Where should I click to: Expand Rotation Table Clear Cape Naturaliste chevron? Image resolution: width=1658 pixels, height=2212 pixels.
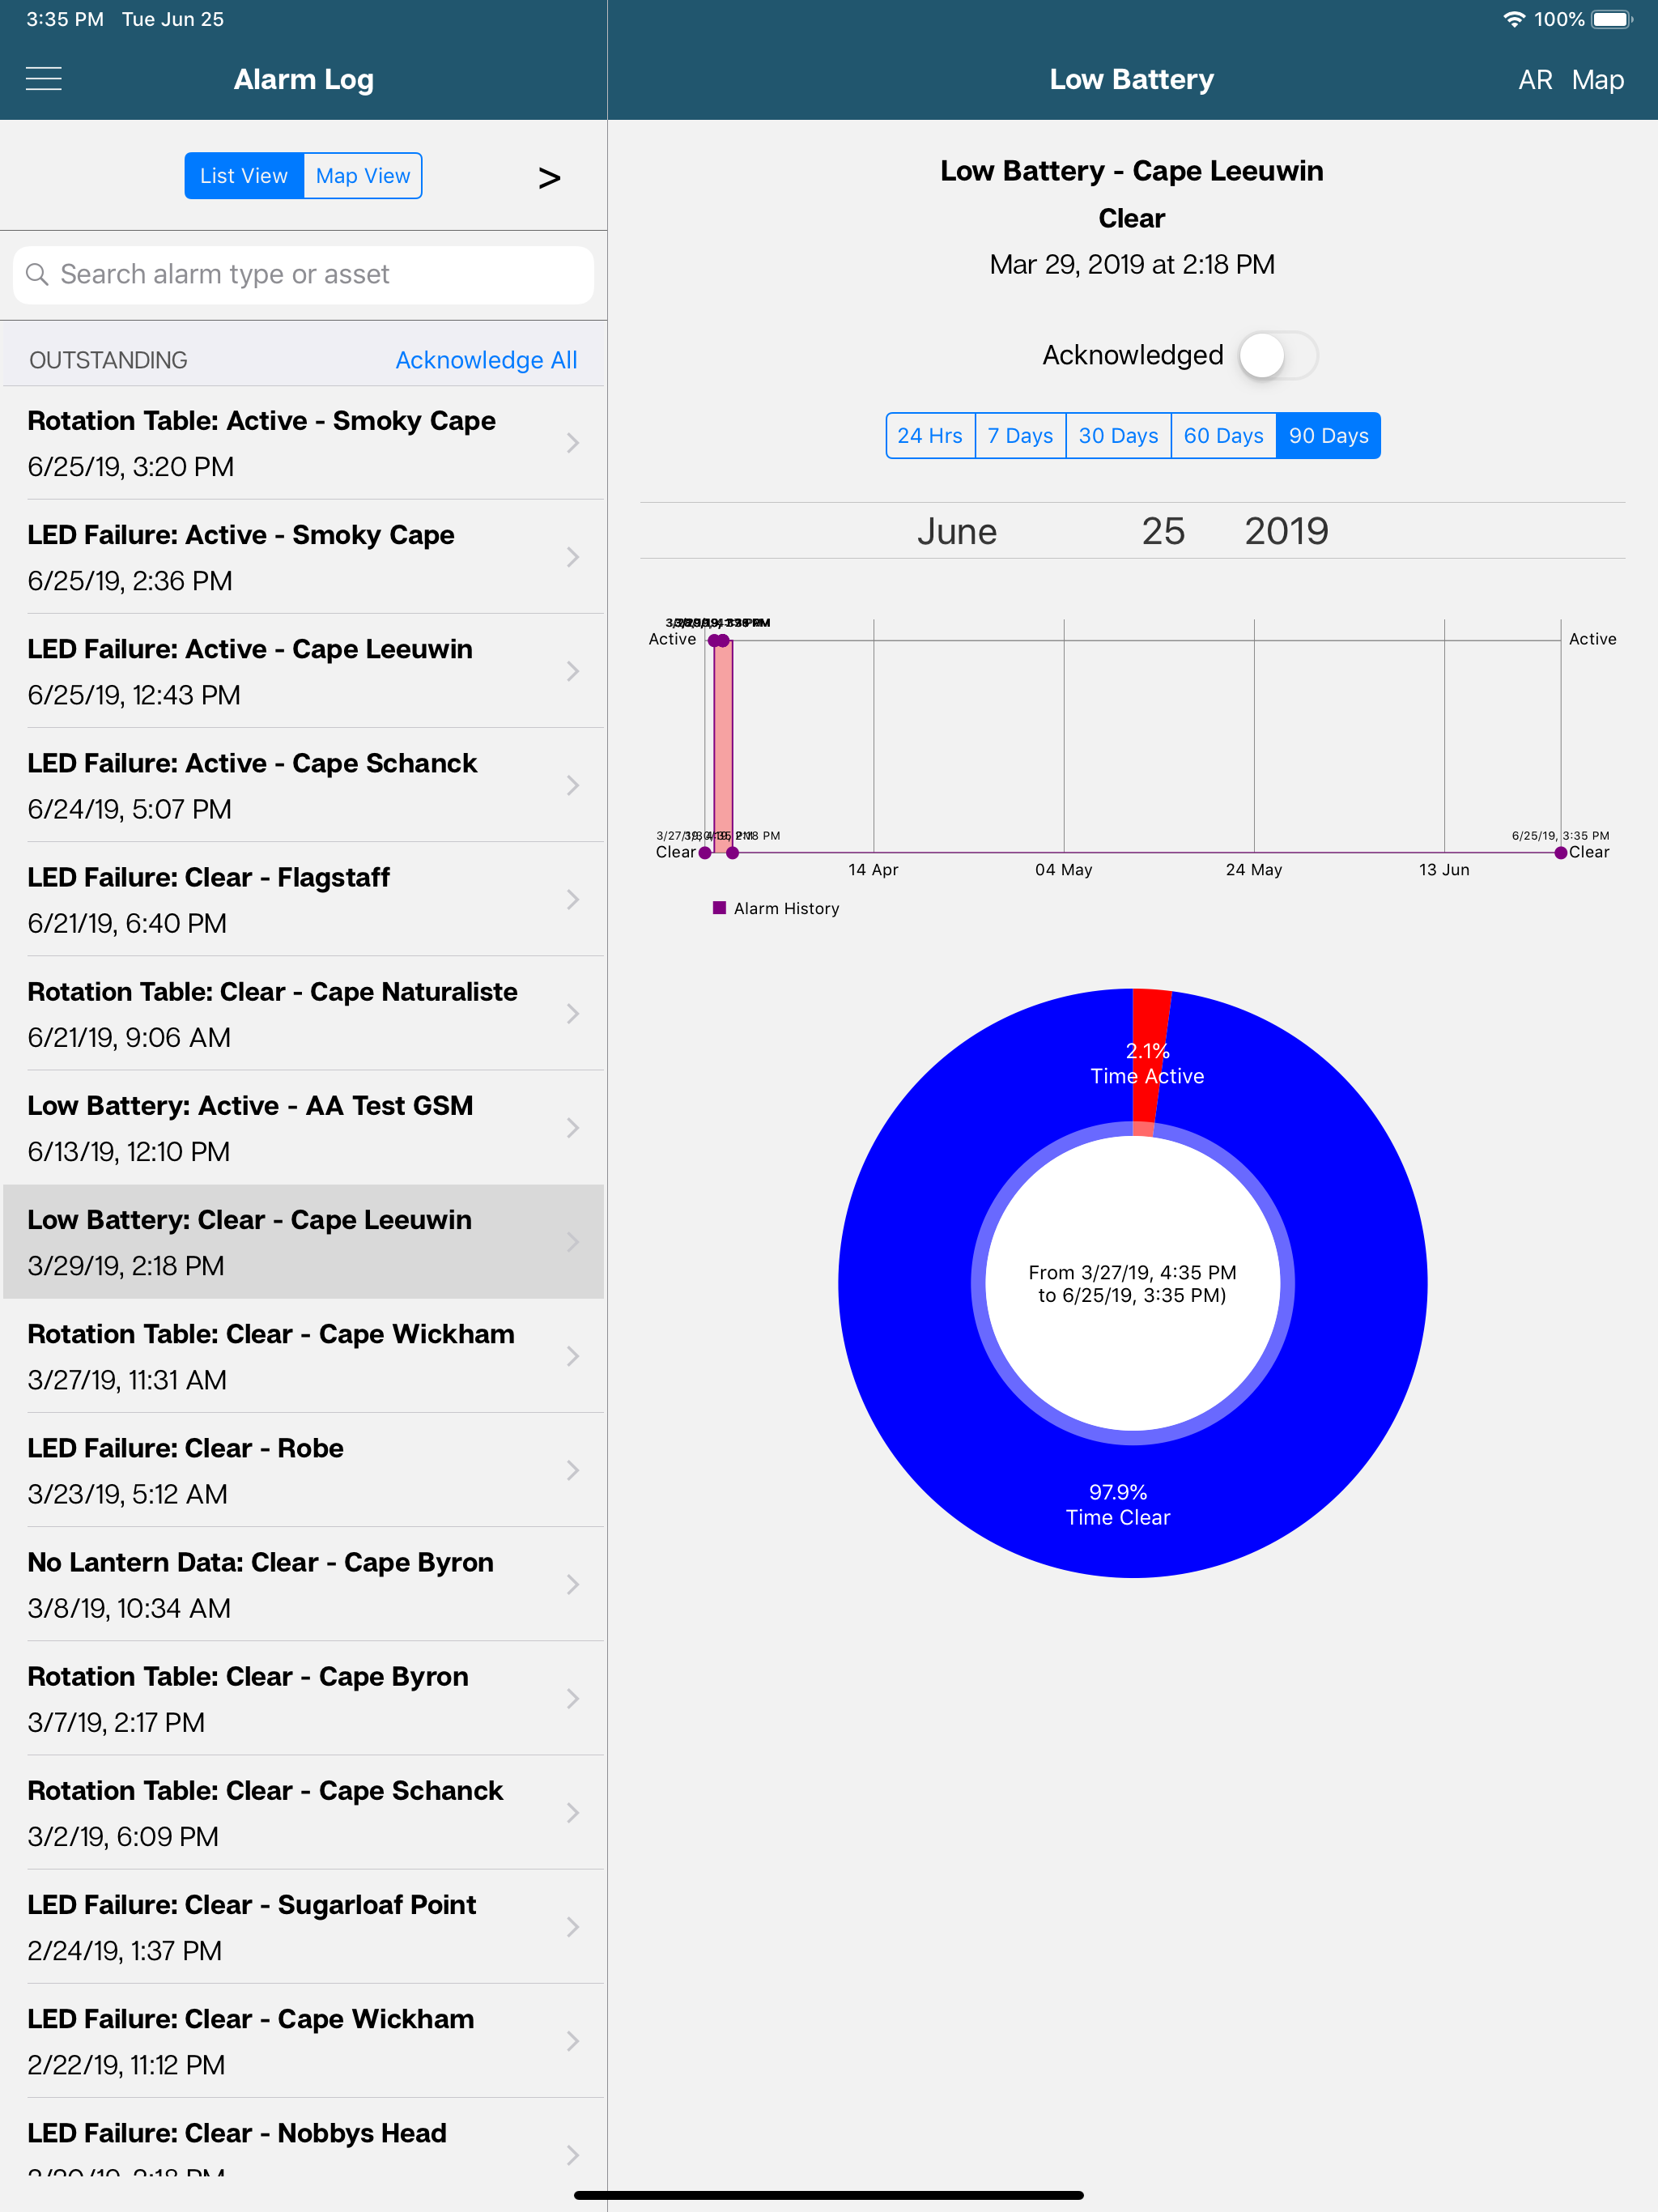pos(573,1014)
